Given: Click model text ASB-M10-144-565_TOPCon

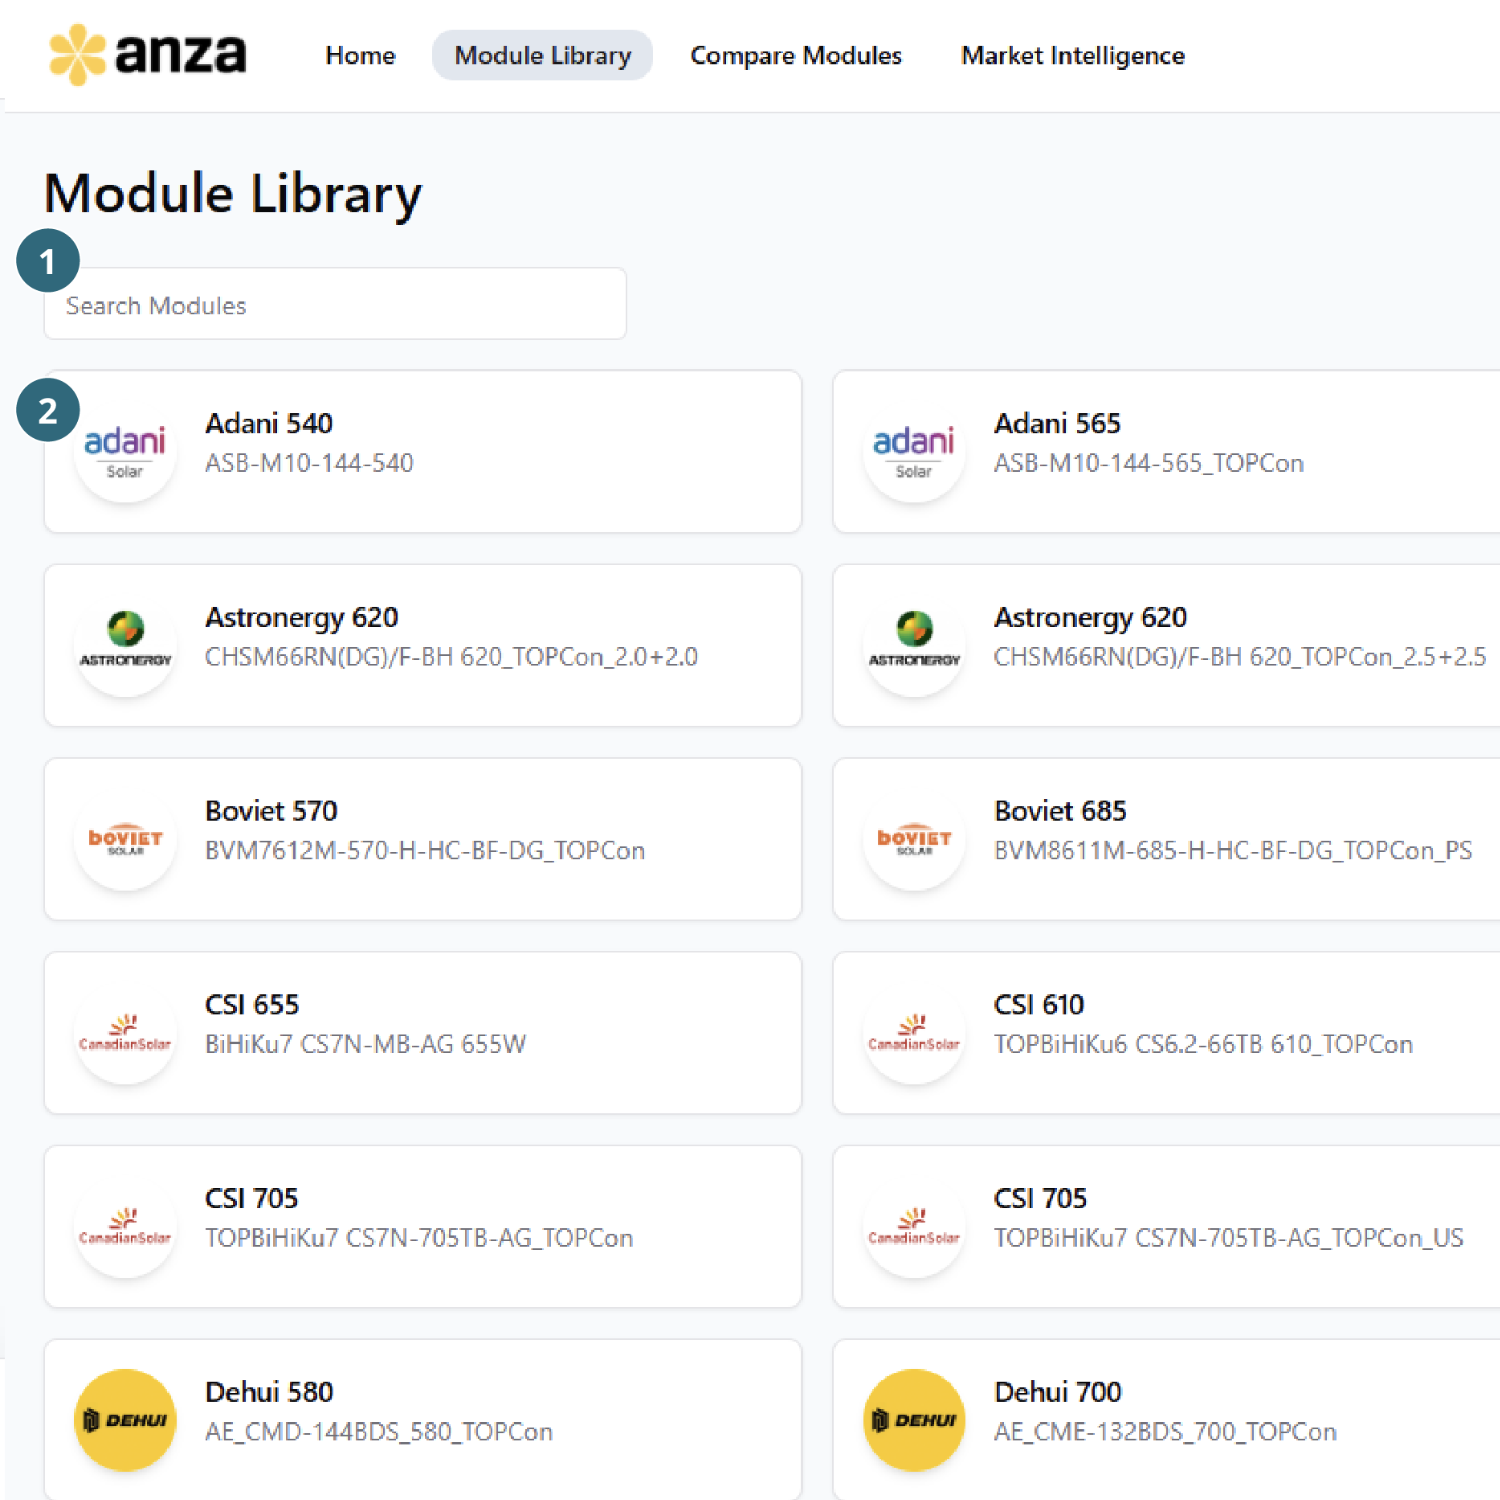Looking at the screenshot, I should click(x=1149, y=463).
